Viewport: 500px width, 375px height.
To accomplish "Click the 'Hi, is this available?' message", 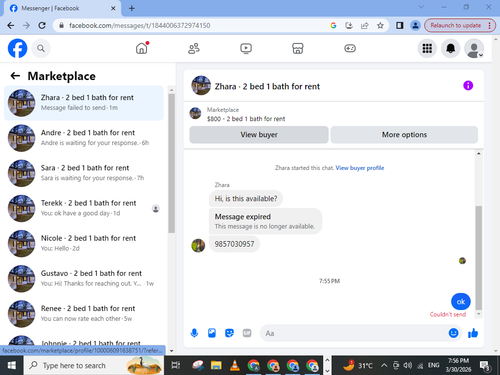I will (x=246, y=199).
